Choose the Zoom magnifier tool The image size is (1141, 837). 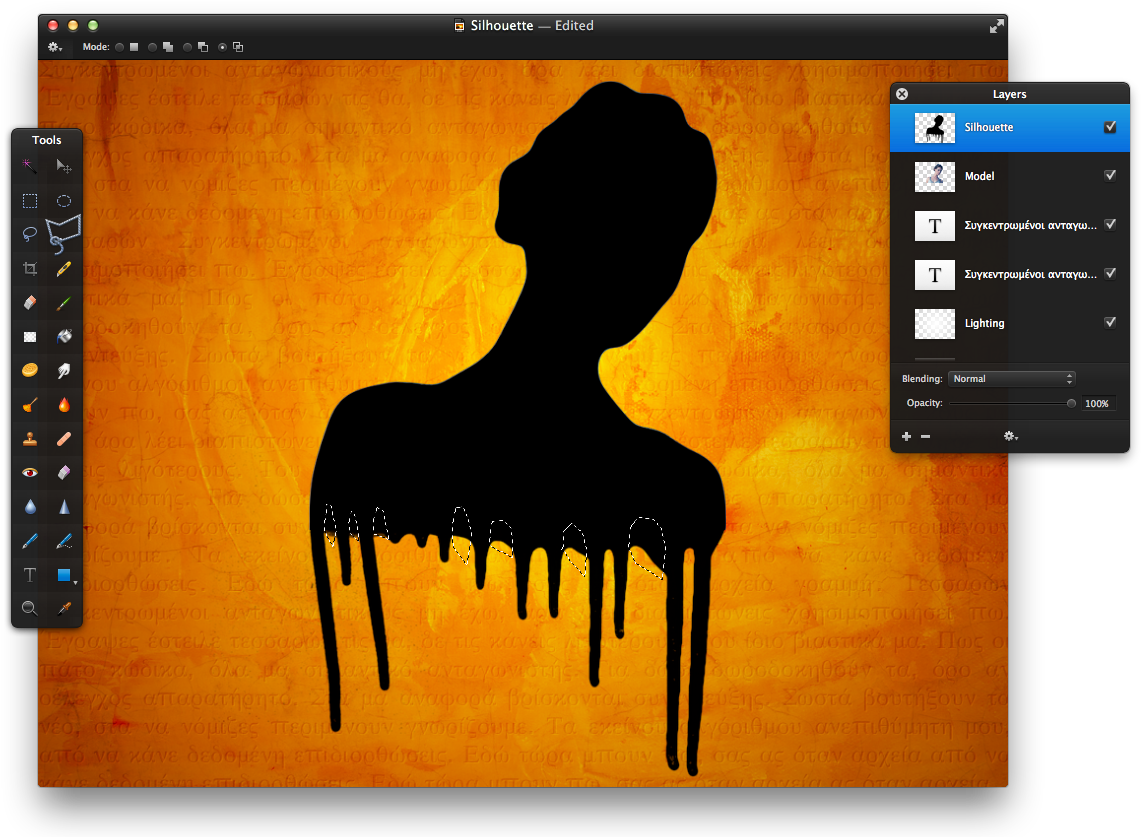[28, 607]
